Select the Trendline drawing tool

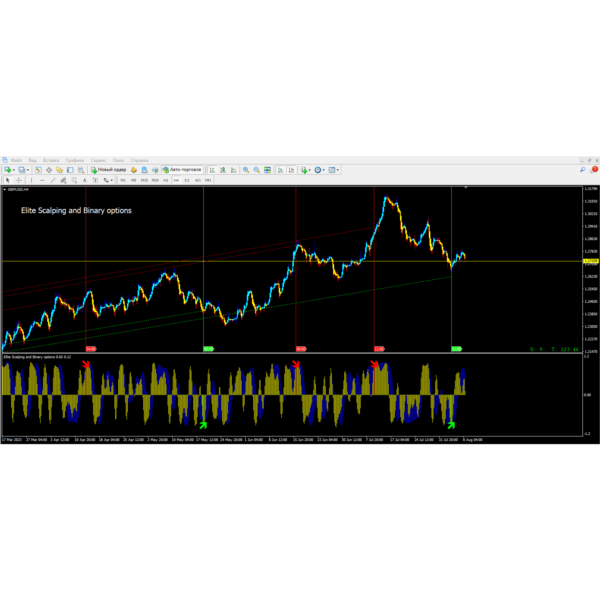[53, 180]
